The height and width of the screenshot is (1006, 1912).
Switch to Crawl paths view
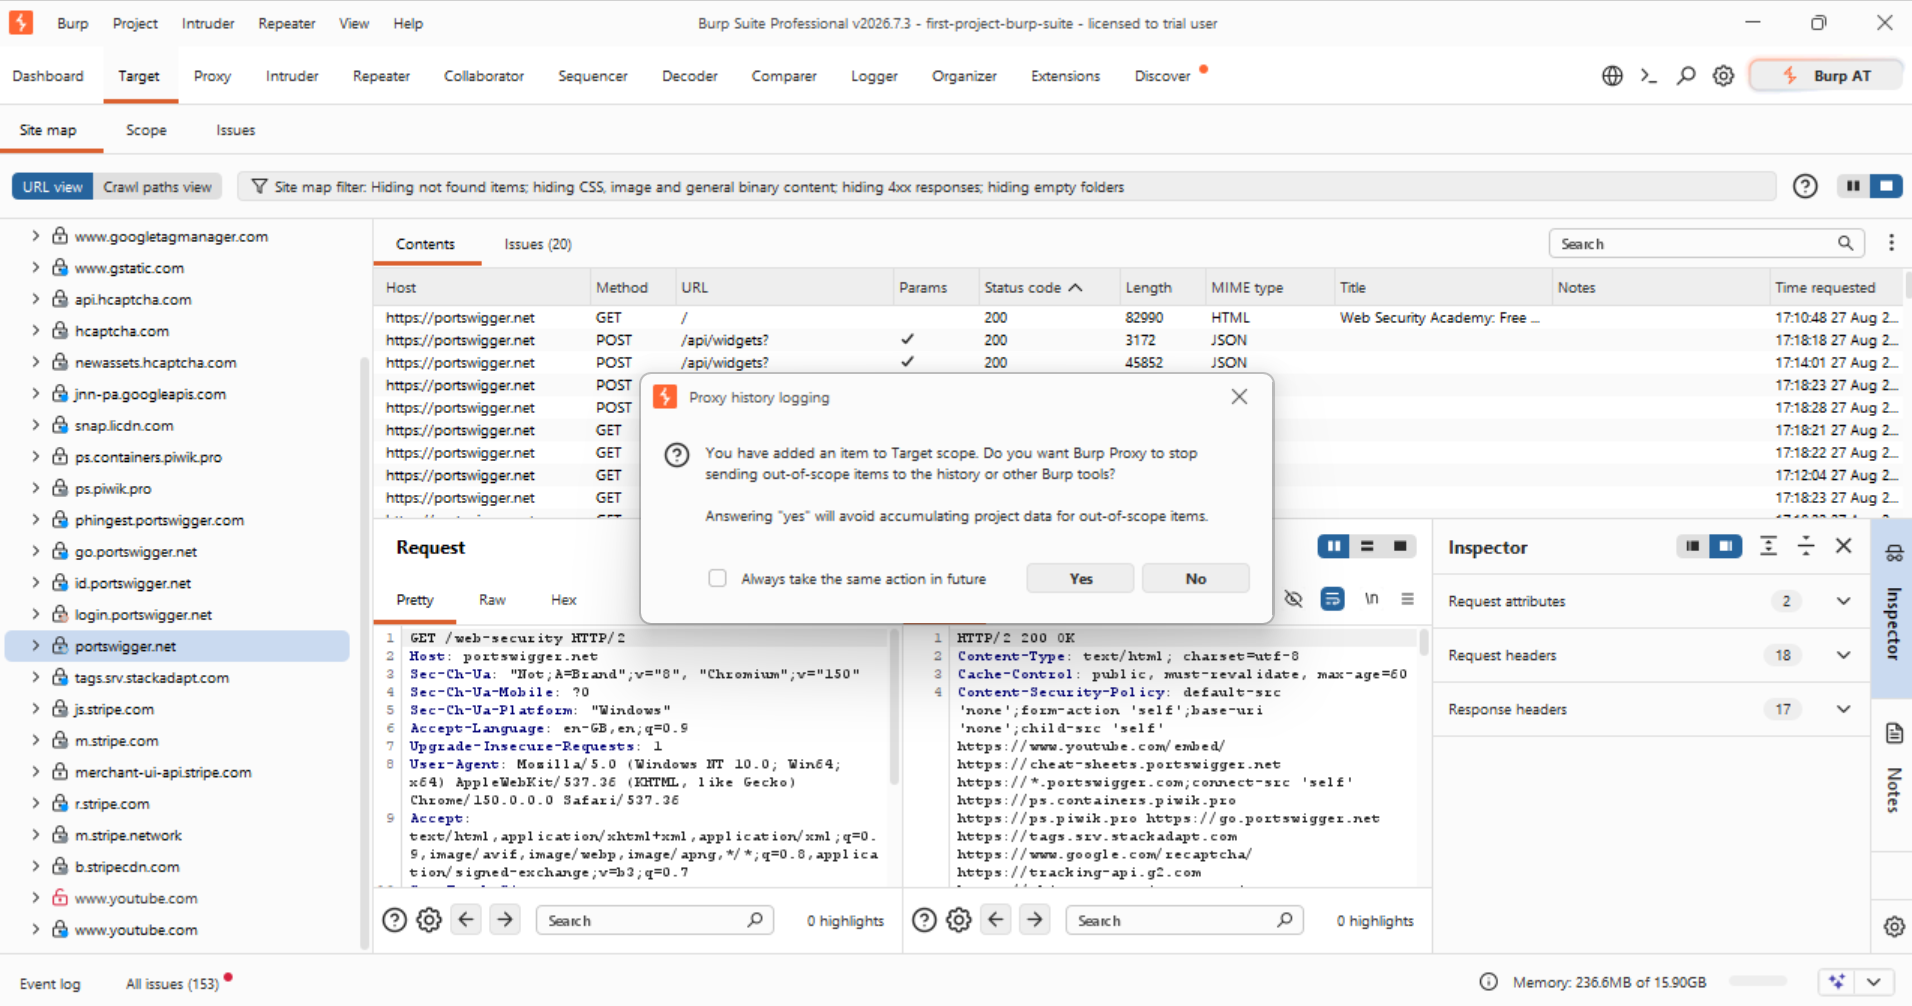tap(157, 187)
